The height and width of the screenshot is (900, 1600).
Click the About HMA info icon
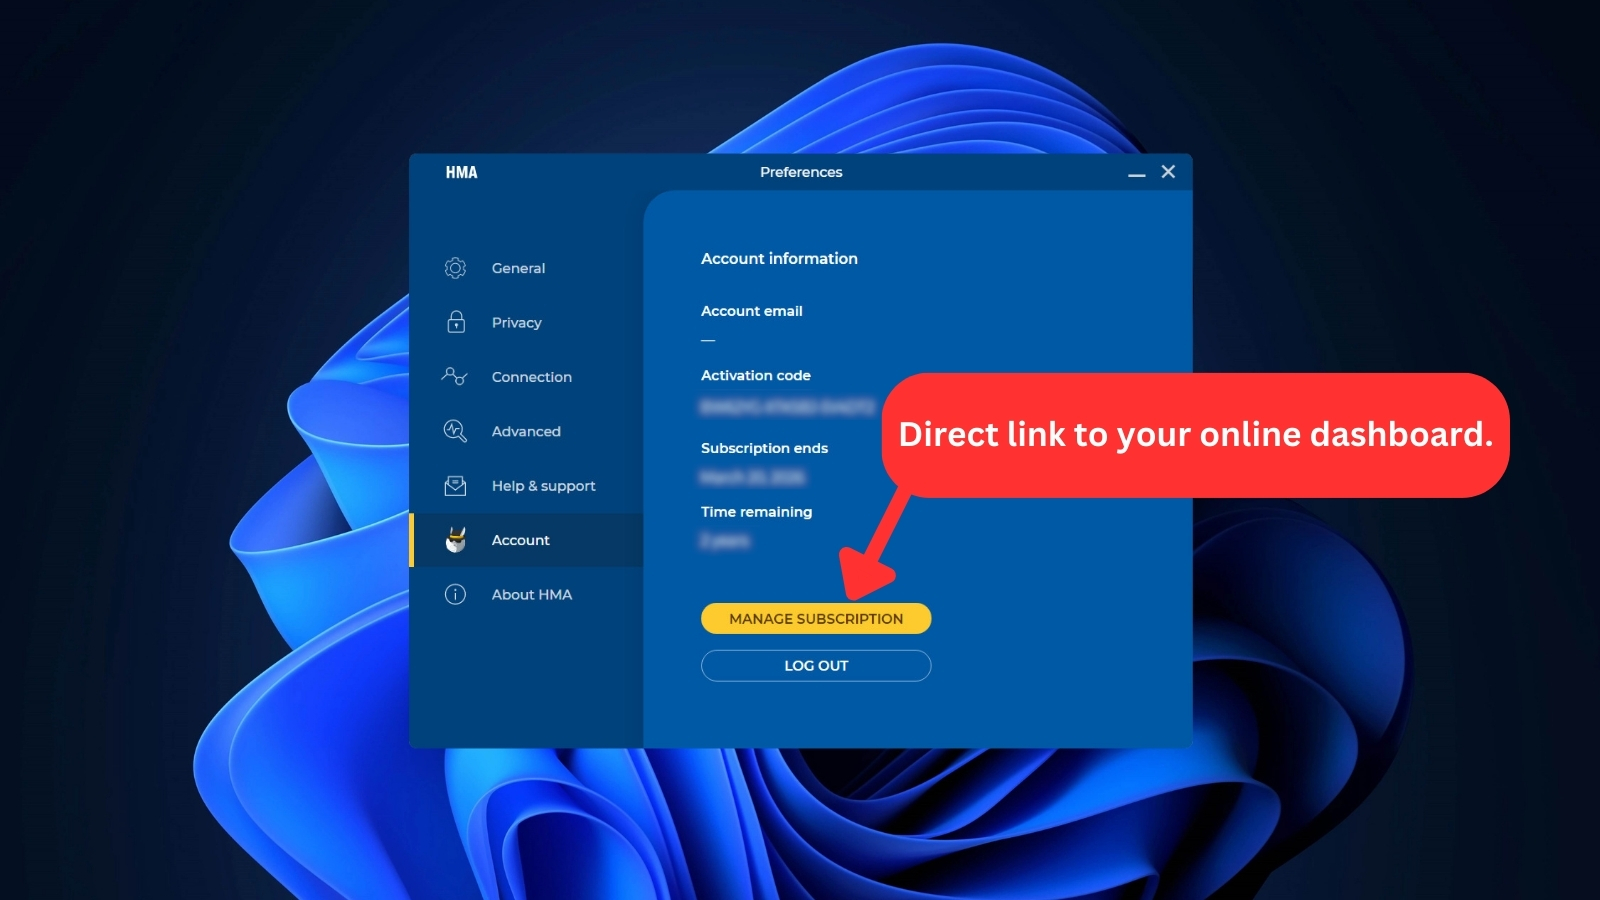pos(455,594)
